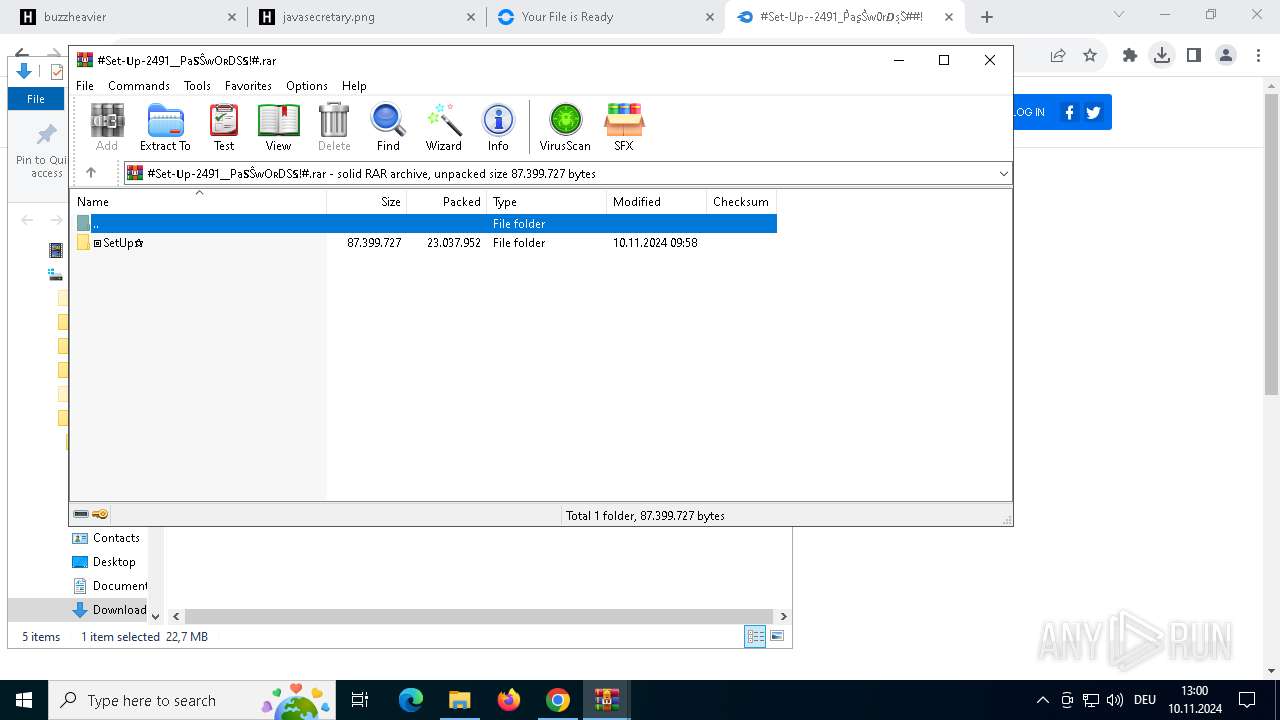Click the share page icon in Chrome
Image resolution: width=1280 pixels, height=720 pixels.
pyautogui.click(x=1058, y=56)
